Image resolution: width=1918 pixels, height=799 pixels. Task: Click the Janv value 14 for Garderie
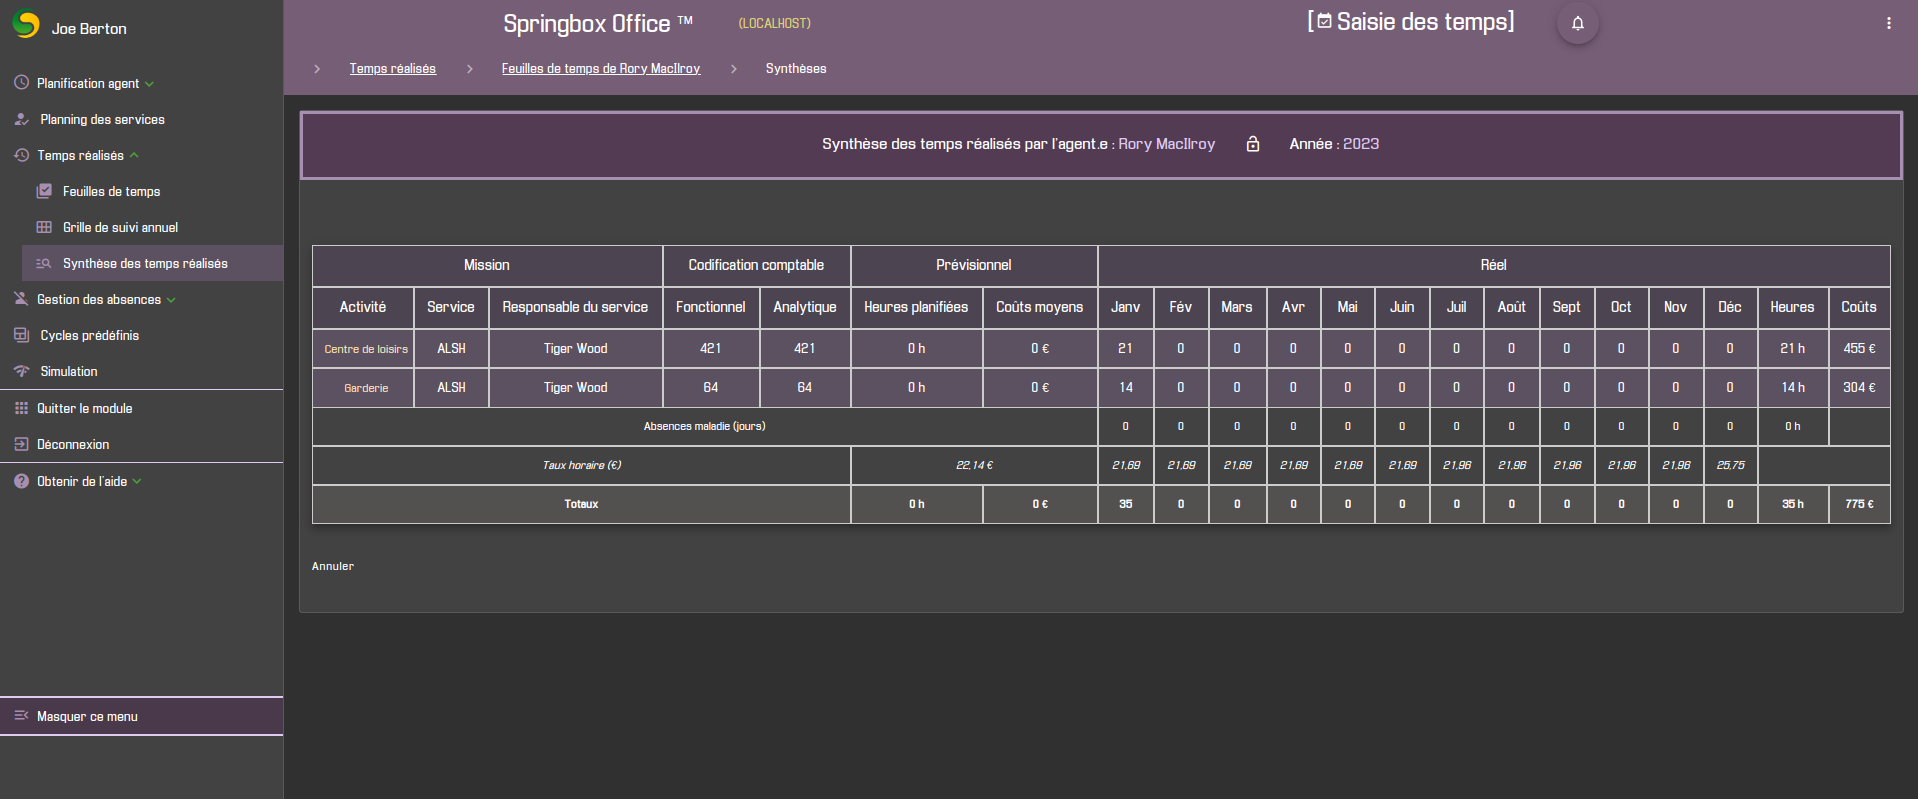click(1125, 388)
